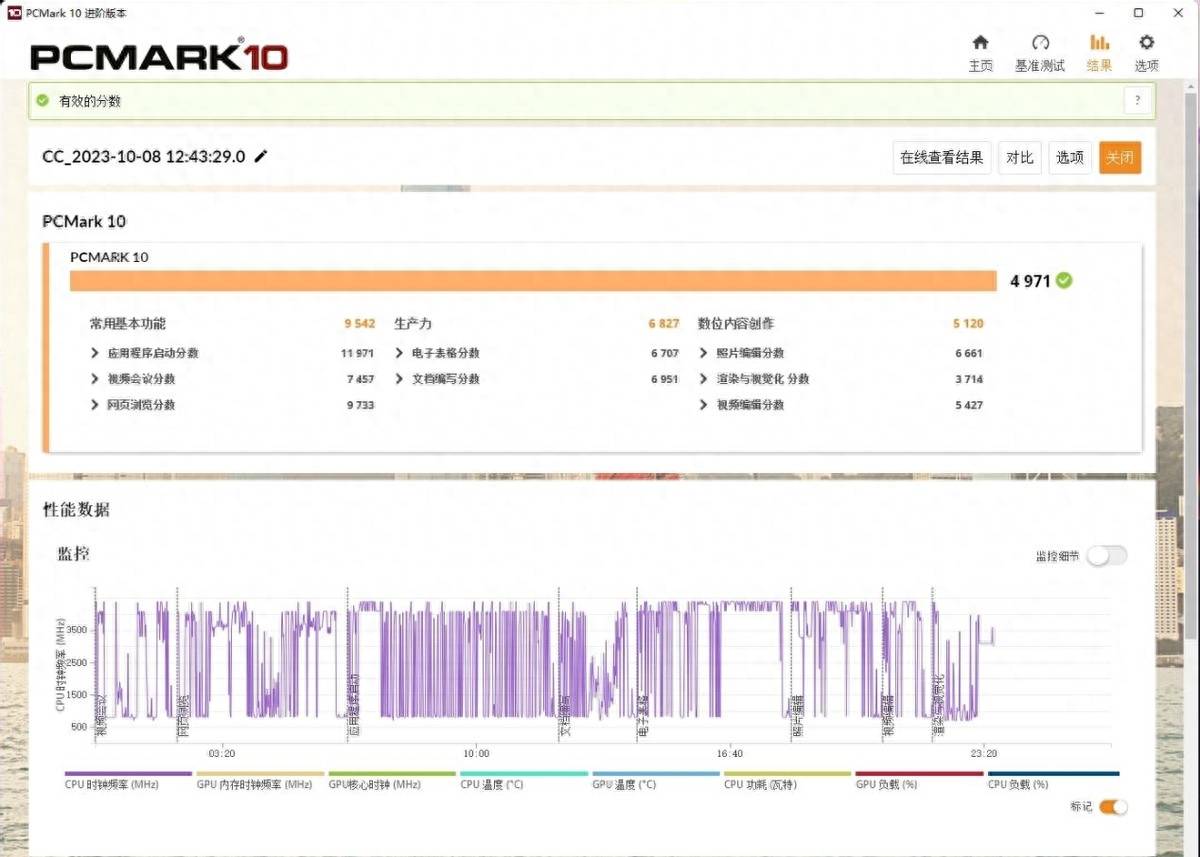
Task: Click the 电子表格 marker in the chart
Action: click(643, 715)
